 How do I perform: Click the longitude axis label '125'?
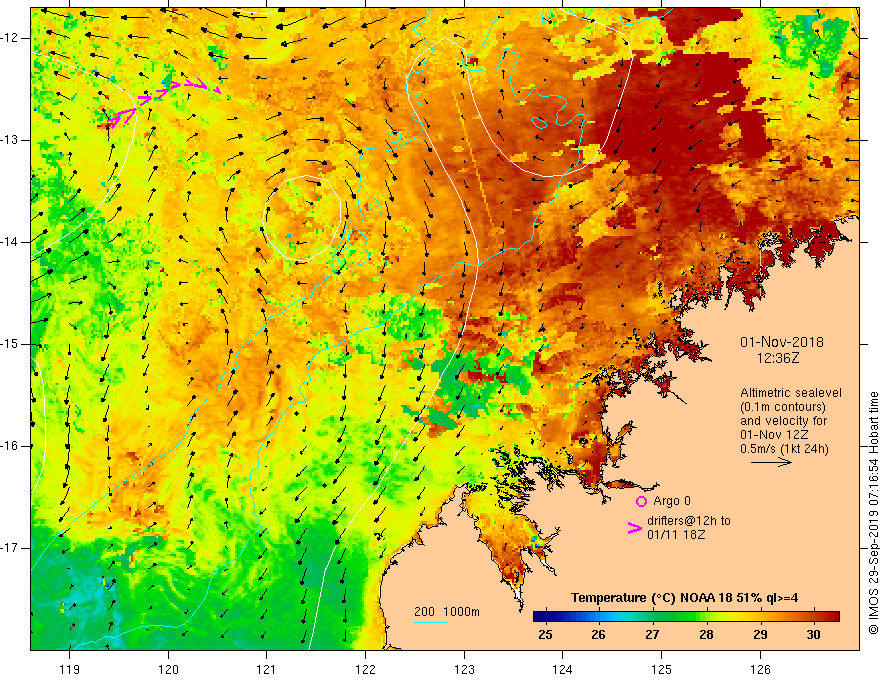[x=662, y=669]
